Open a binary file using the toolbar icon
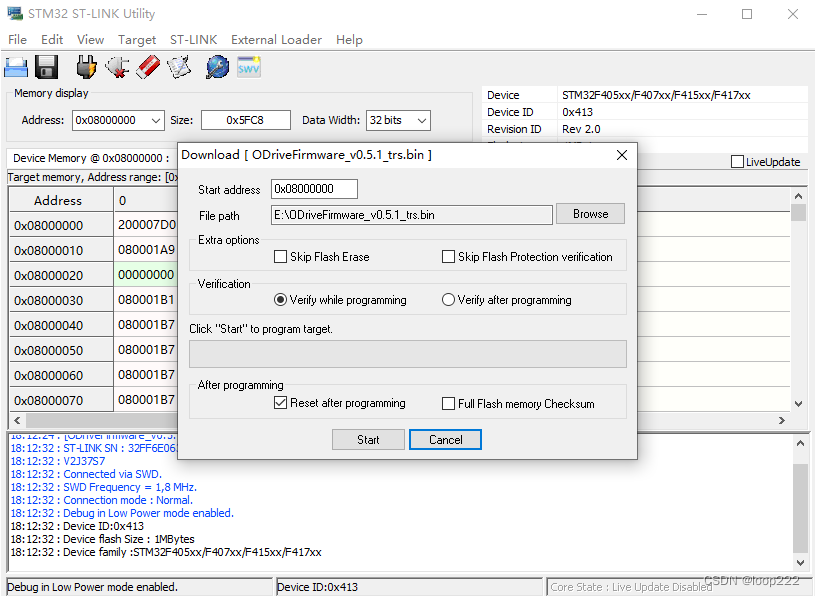Screen dimensions: 815x597 (14, 66)
